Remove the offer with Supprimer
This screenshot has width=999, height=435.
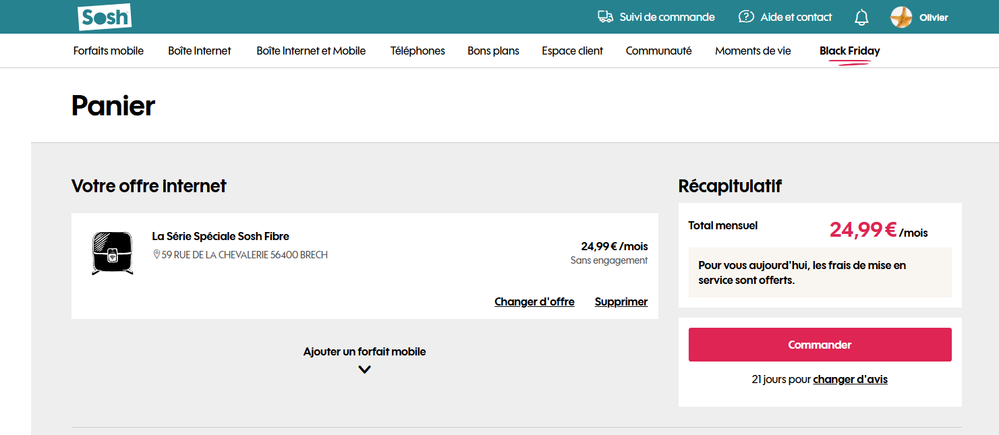pyautogui.click(x=621, y=302)
